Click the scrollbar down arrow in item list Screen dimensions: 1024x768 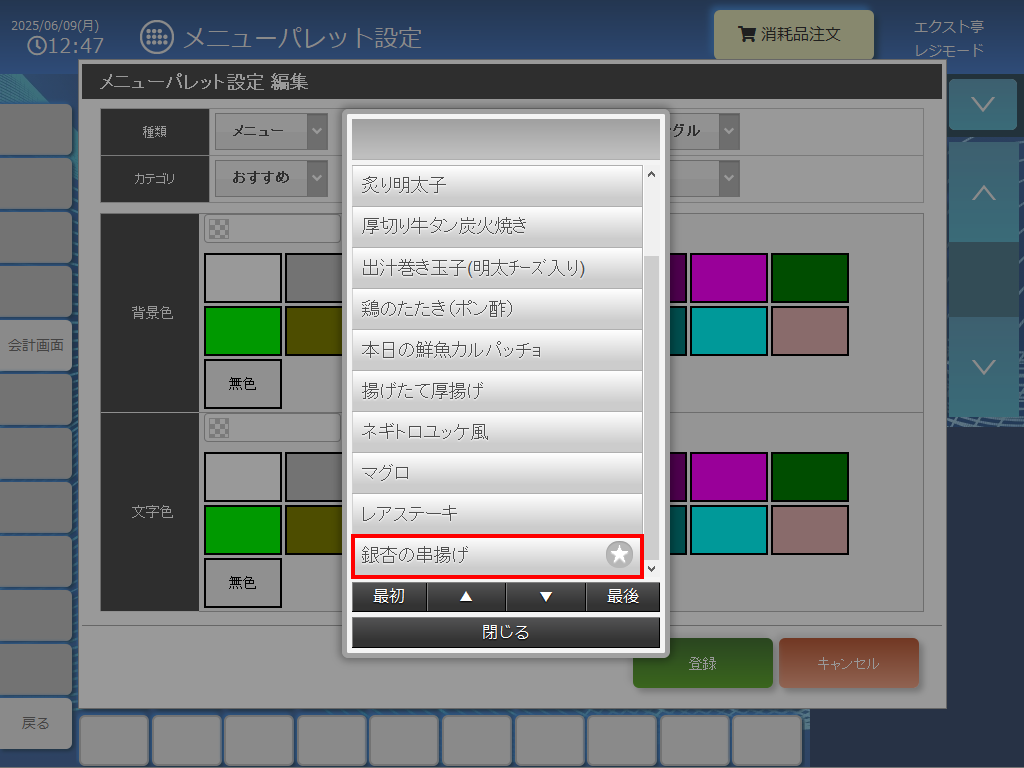[651, 569]
